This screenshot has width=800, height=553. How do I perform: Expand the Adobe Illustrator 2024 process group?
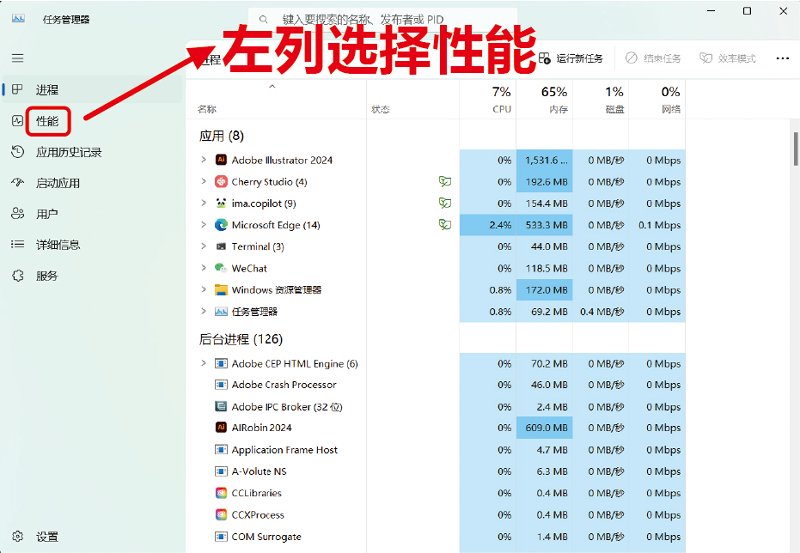203,160
